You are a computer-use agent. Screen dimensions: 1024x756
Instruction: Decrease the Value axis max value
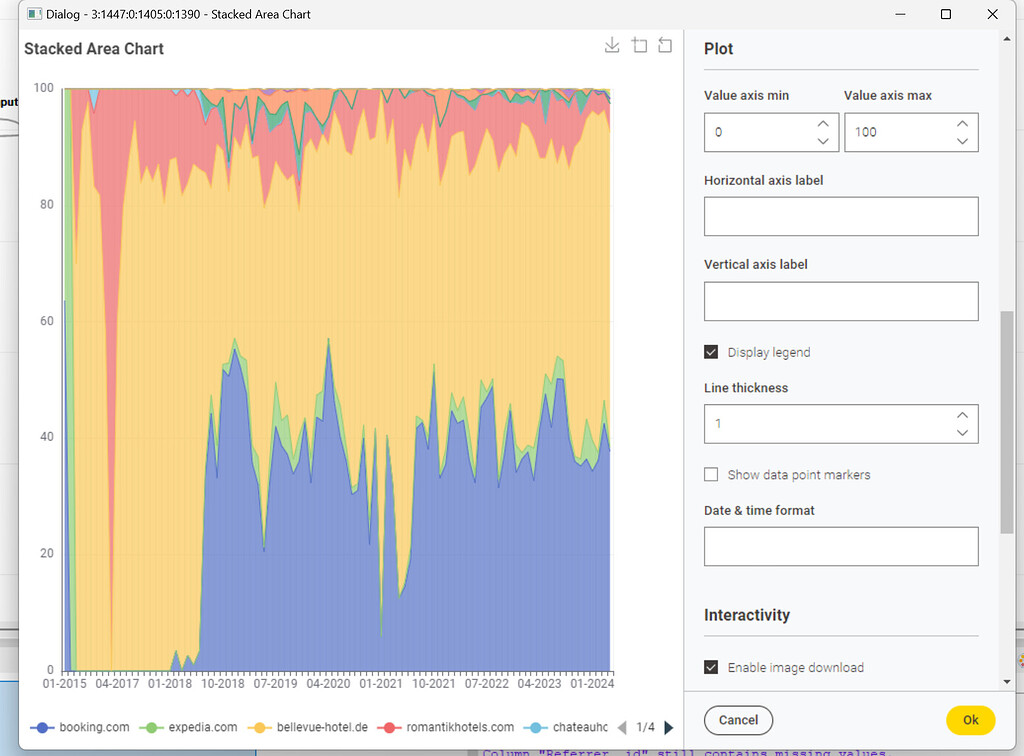click(x=962, y=141)
